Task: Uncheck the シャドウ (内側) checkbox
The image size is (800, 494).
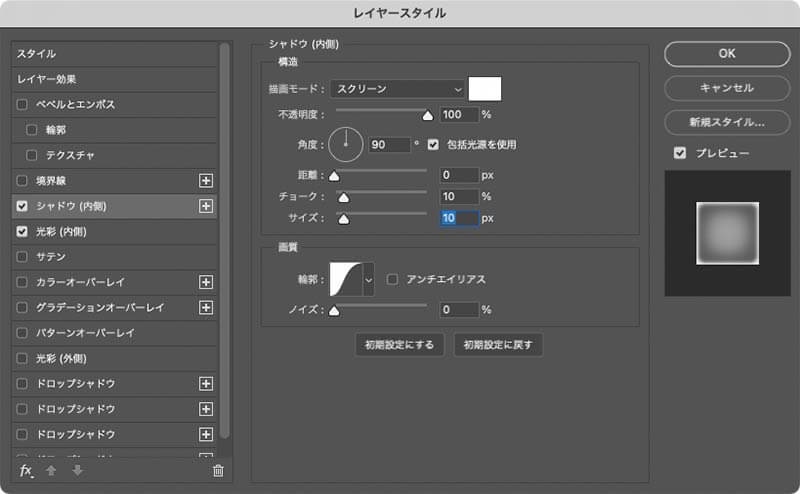Action: (x=22, y=206)
